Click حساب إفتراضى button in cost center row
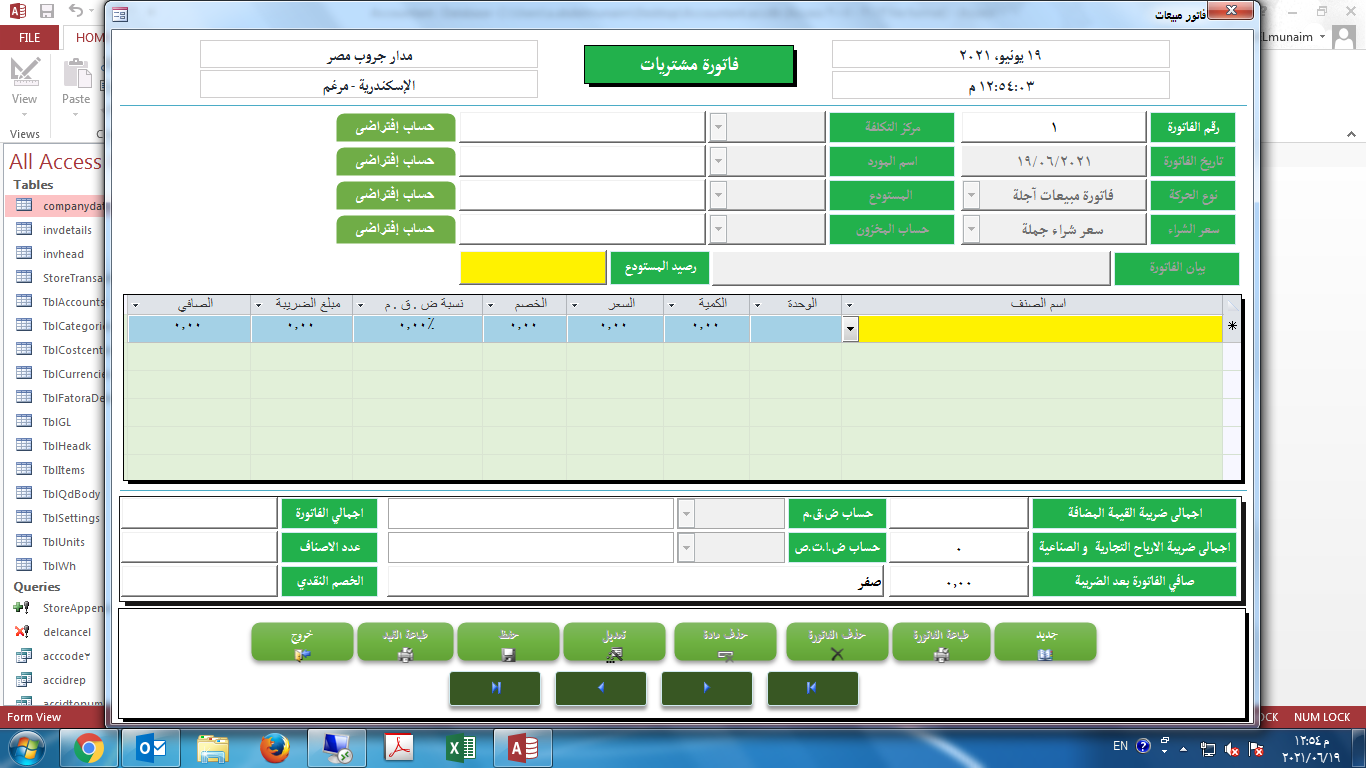Viewport: 1366px width, 768px height. point(396,127)
